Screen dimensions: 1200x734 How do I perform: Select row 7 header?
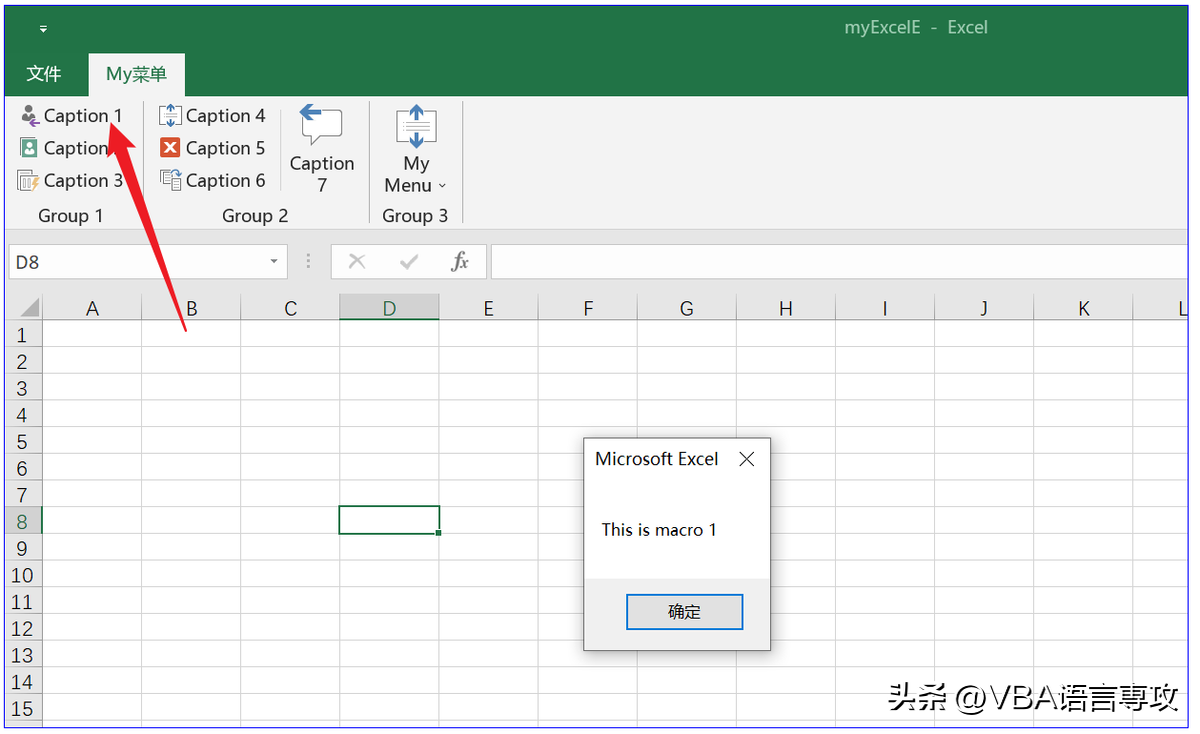pyautogui.click(x=24, y=494)
